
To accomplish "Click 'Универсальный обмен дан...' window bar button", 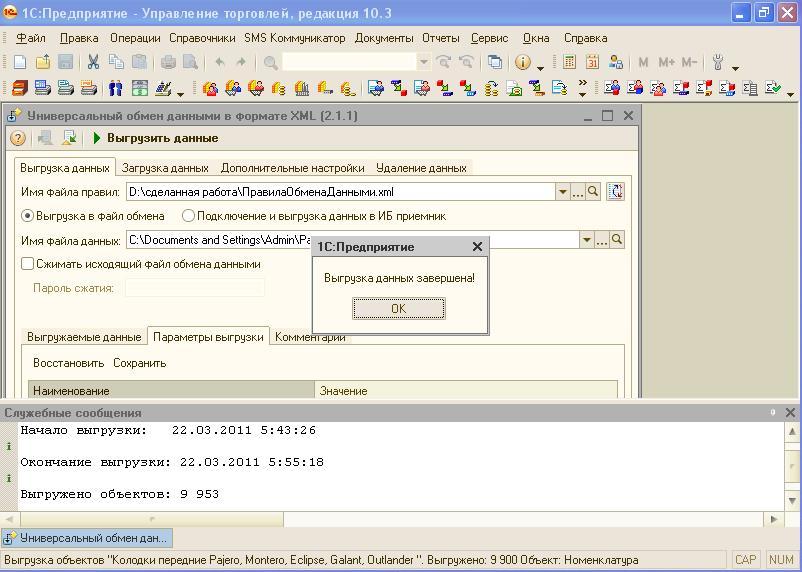I will [87, 538].
